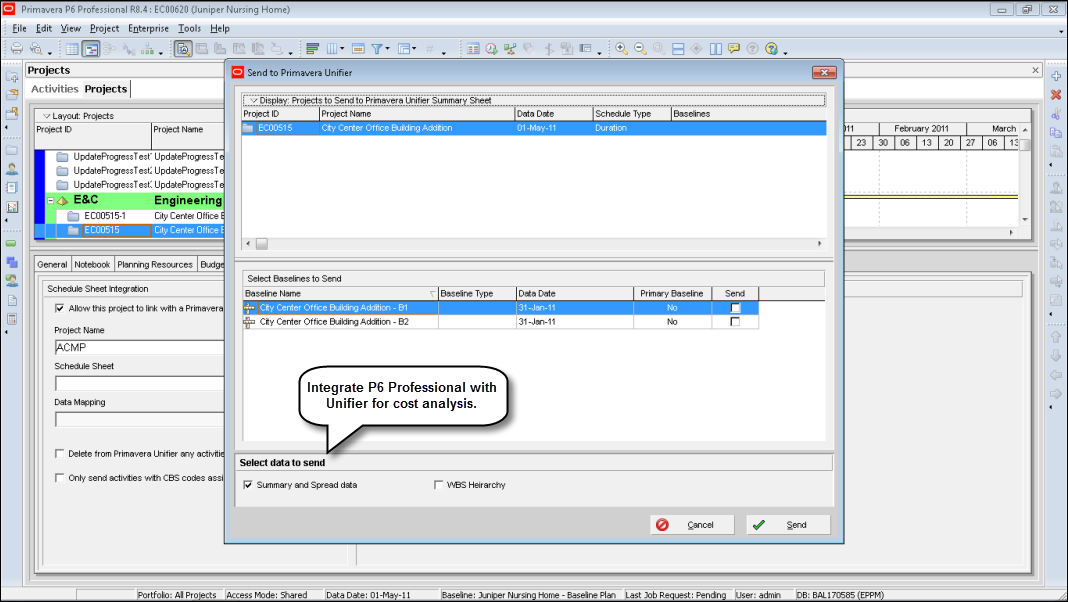The height and width of the screenshot is (602, 1068).
Task: Click the Data Date header in baselines
Action: point(574,294)
